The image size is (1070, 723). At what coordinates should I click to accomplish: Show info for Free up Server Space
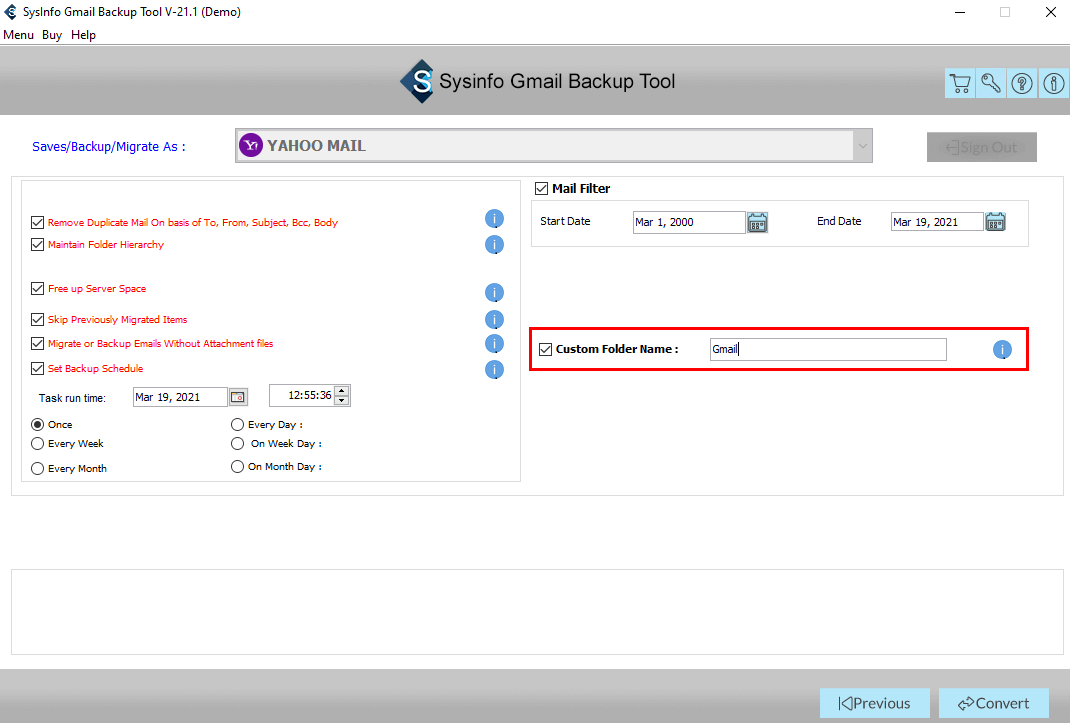point(494,292)
